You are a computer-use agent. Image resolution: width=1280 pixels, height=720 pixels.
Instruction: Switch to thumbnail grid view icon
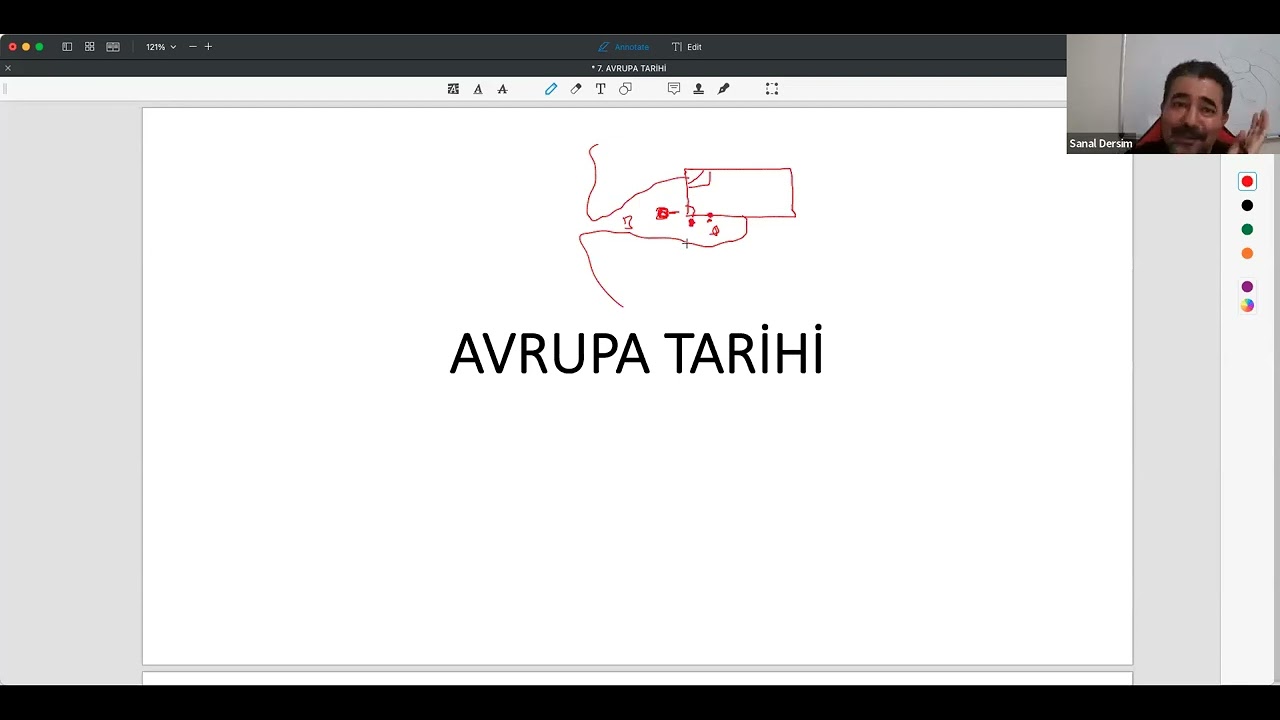click(x=90, y=47)
